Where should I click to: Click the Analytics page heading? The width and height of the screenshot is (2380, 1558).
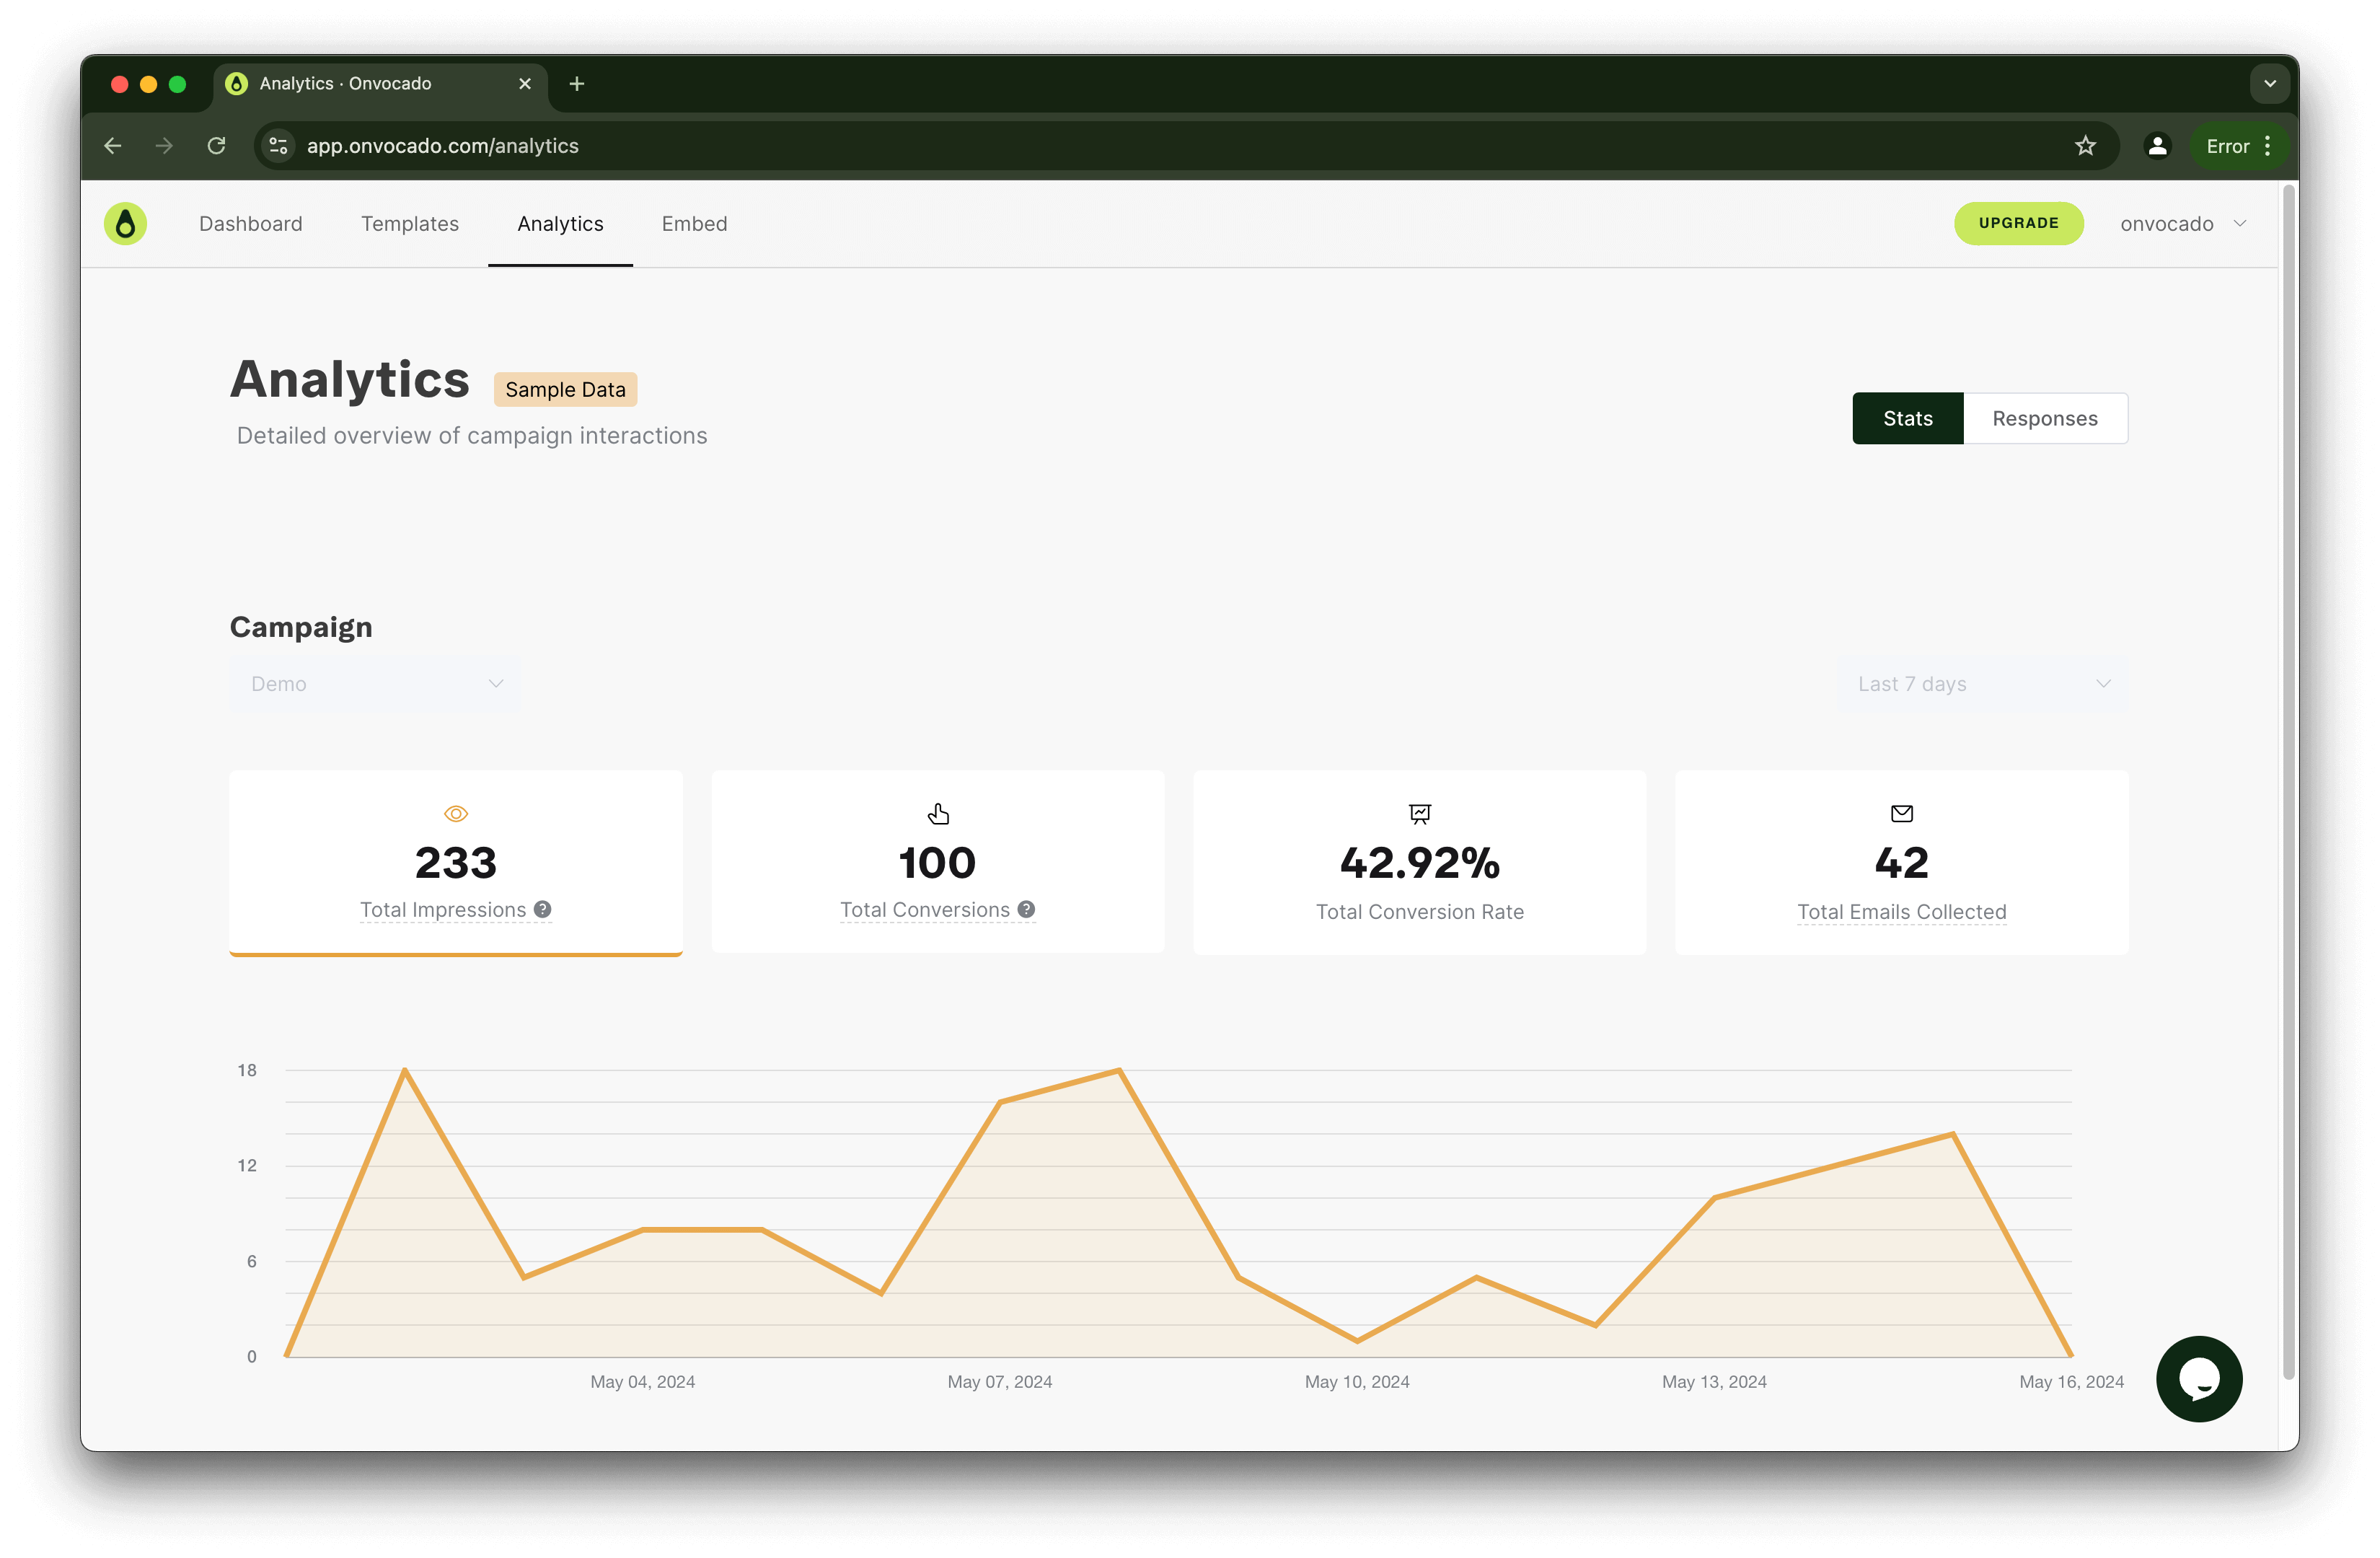pyautogui.click(x=350, y=380)
